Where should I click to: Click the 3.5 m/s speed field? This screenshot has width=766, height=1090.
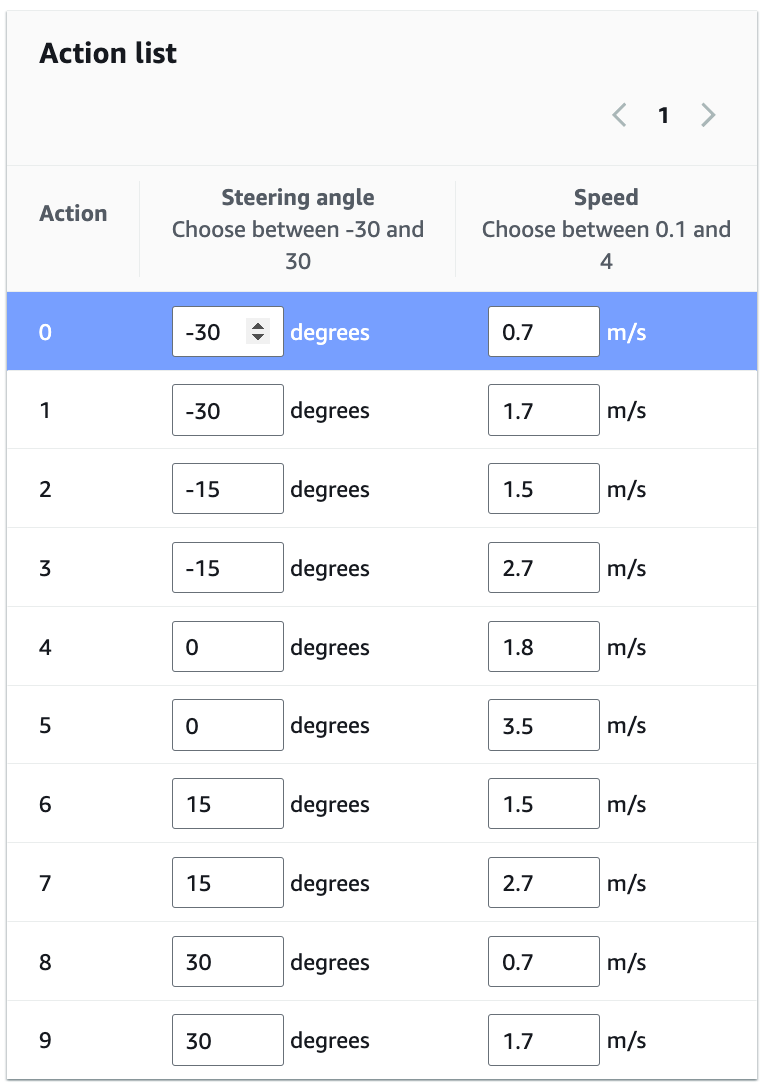point(543,727)
